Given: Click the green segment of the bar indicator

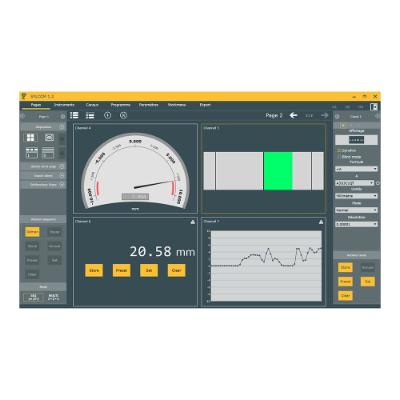Looking at the screenshot, I should [x=278, y=171].
